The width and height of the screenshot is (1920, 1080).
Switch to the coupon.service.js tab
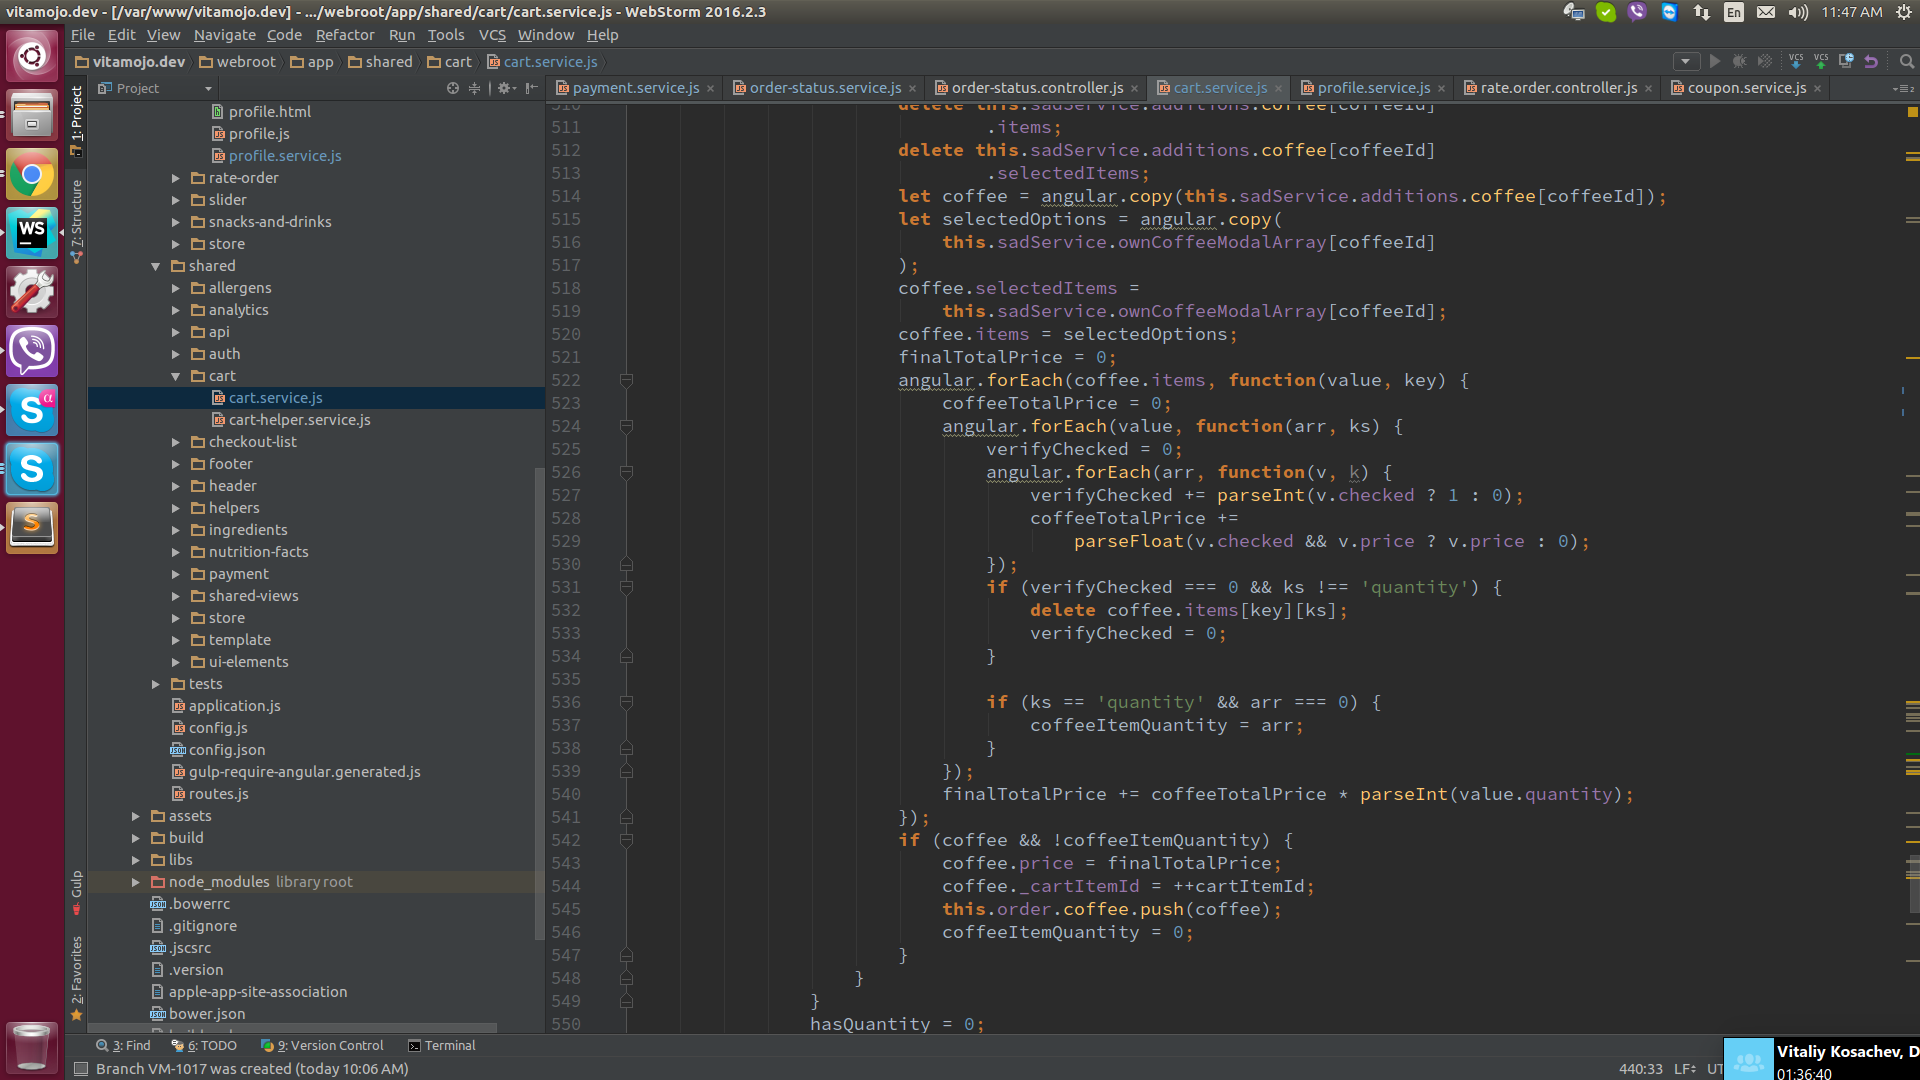[1746, 88]
